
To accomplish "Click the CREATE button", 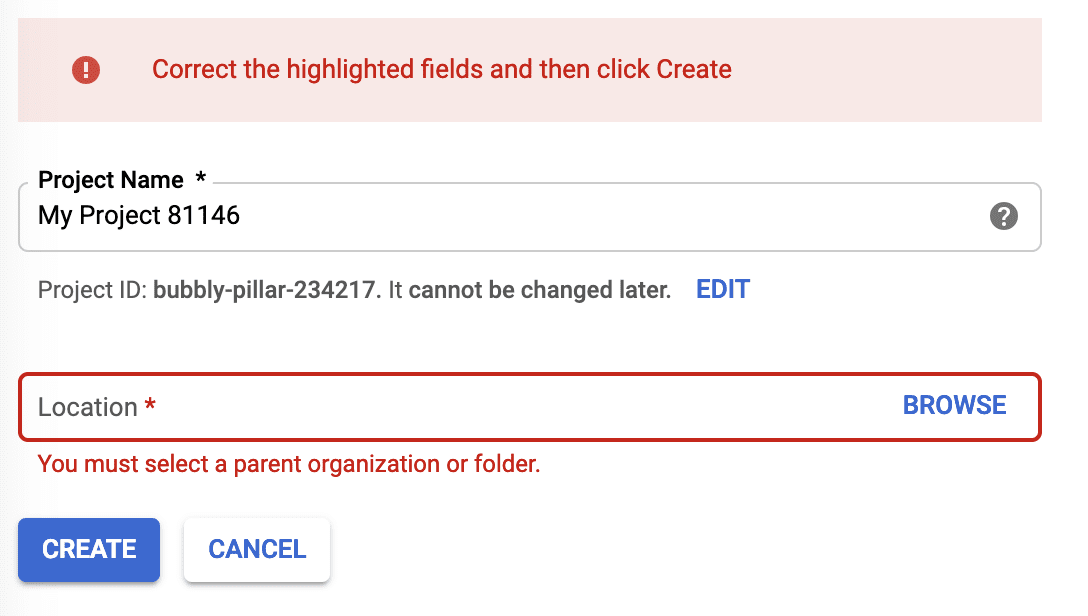I will [x=89, y=549].
